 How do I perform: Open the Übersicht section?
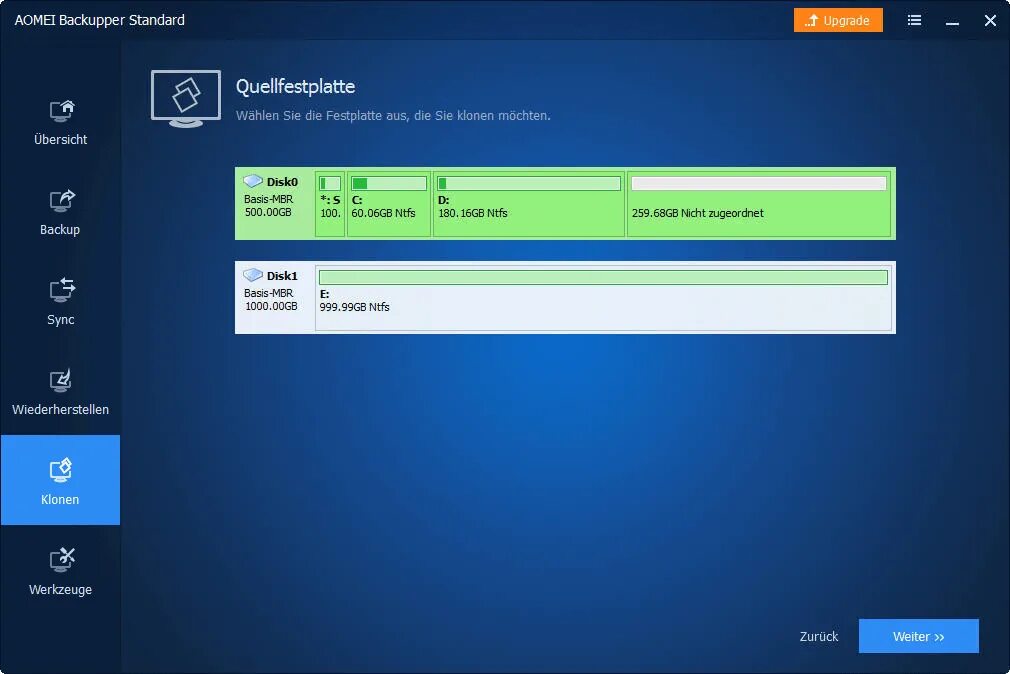(x=60, y=123)
